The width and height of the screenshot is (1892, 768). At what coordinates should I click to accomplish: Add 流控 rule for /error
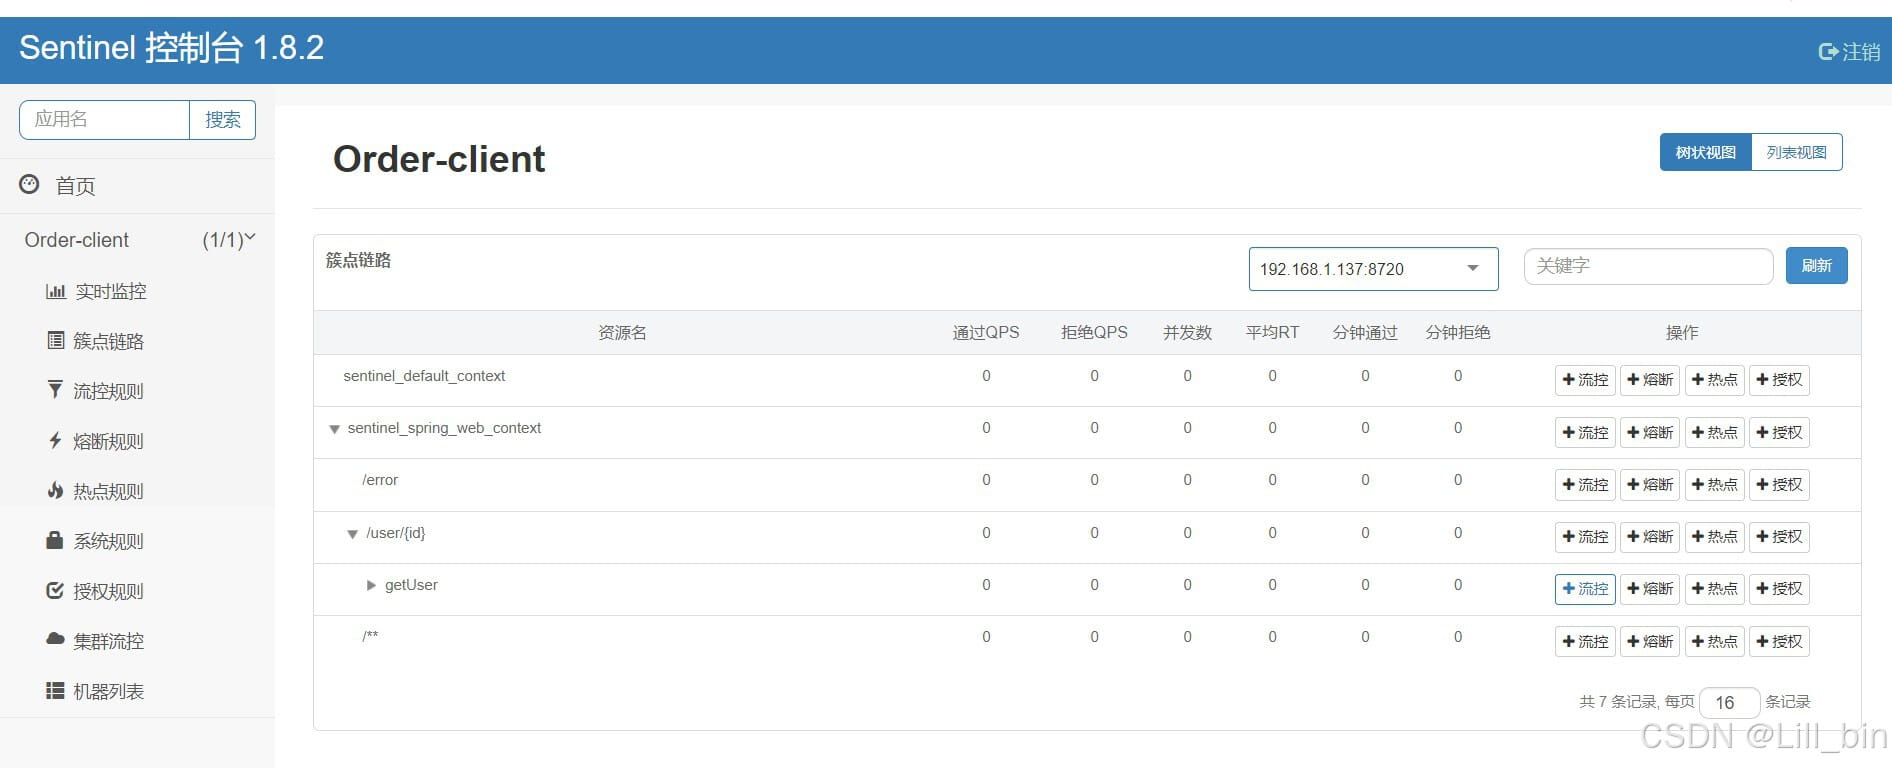1585,485
